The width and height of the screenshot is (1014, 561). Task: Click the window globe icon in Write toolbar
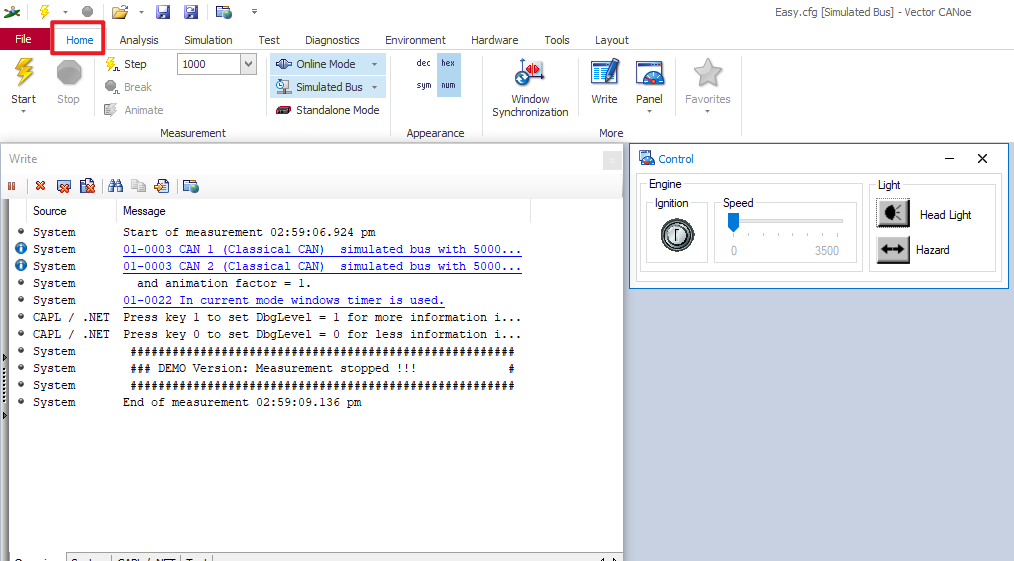coord(191,186)
